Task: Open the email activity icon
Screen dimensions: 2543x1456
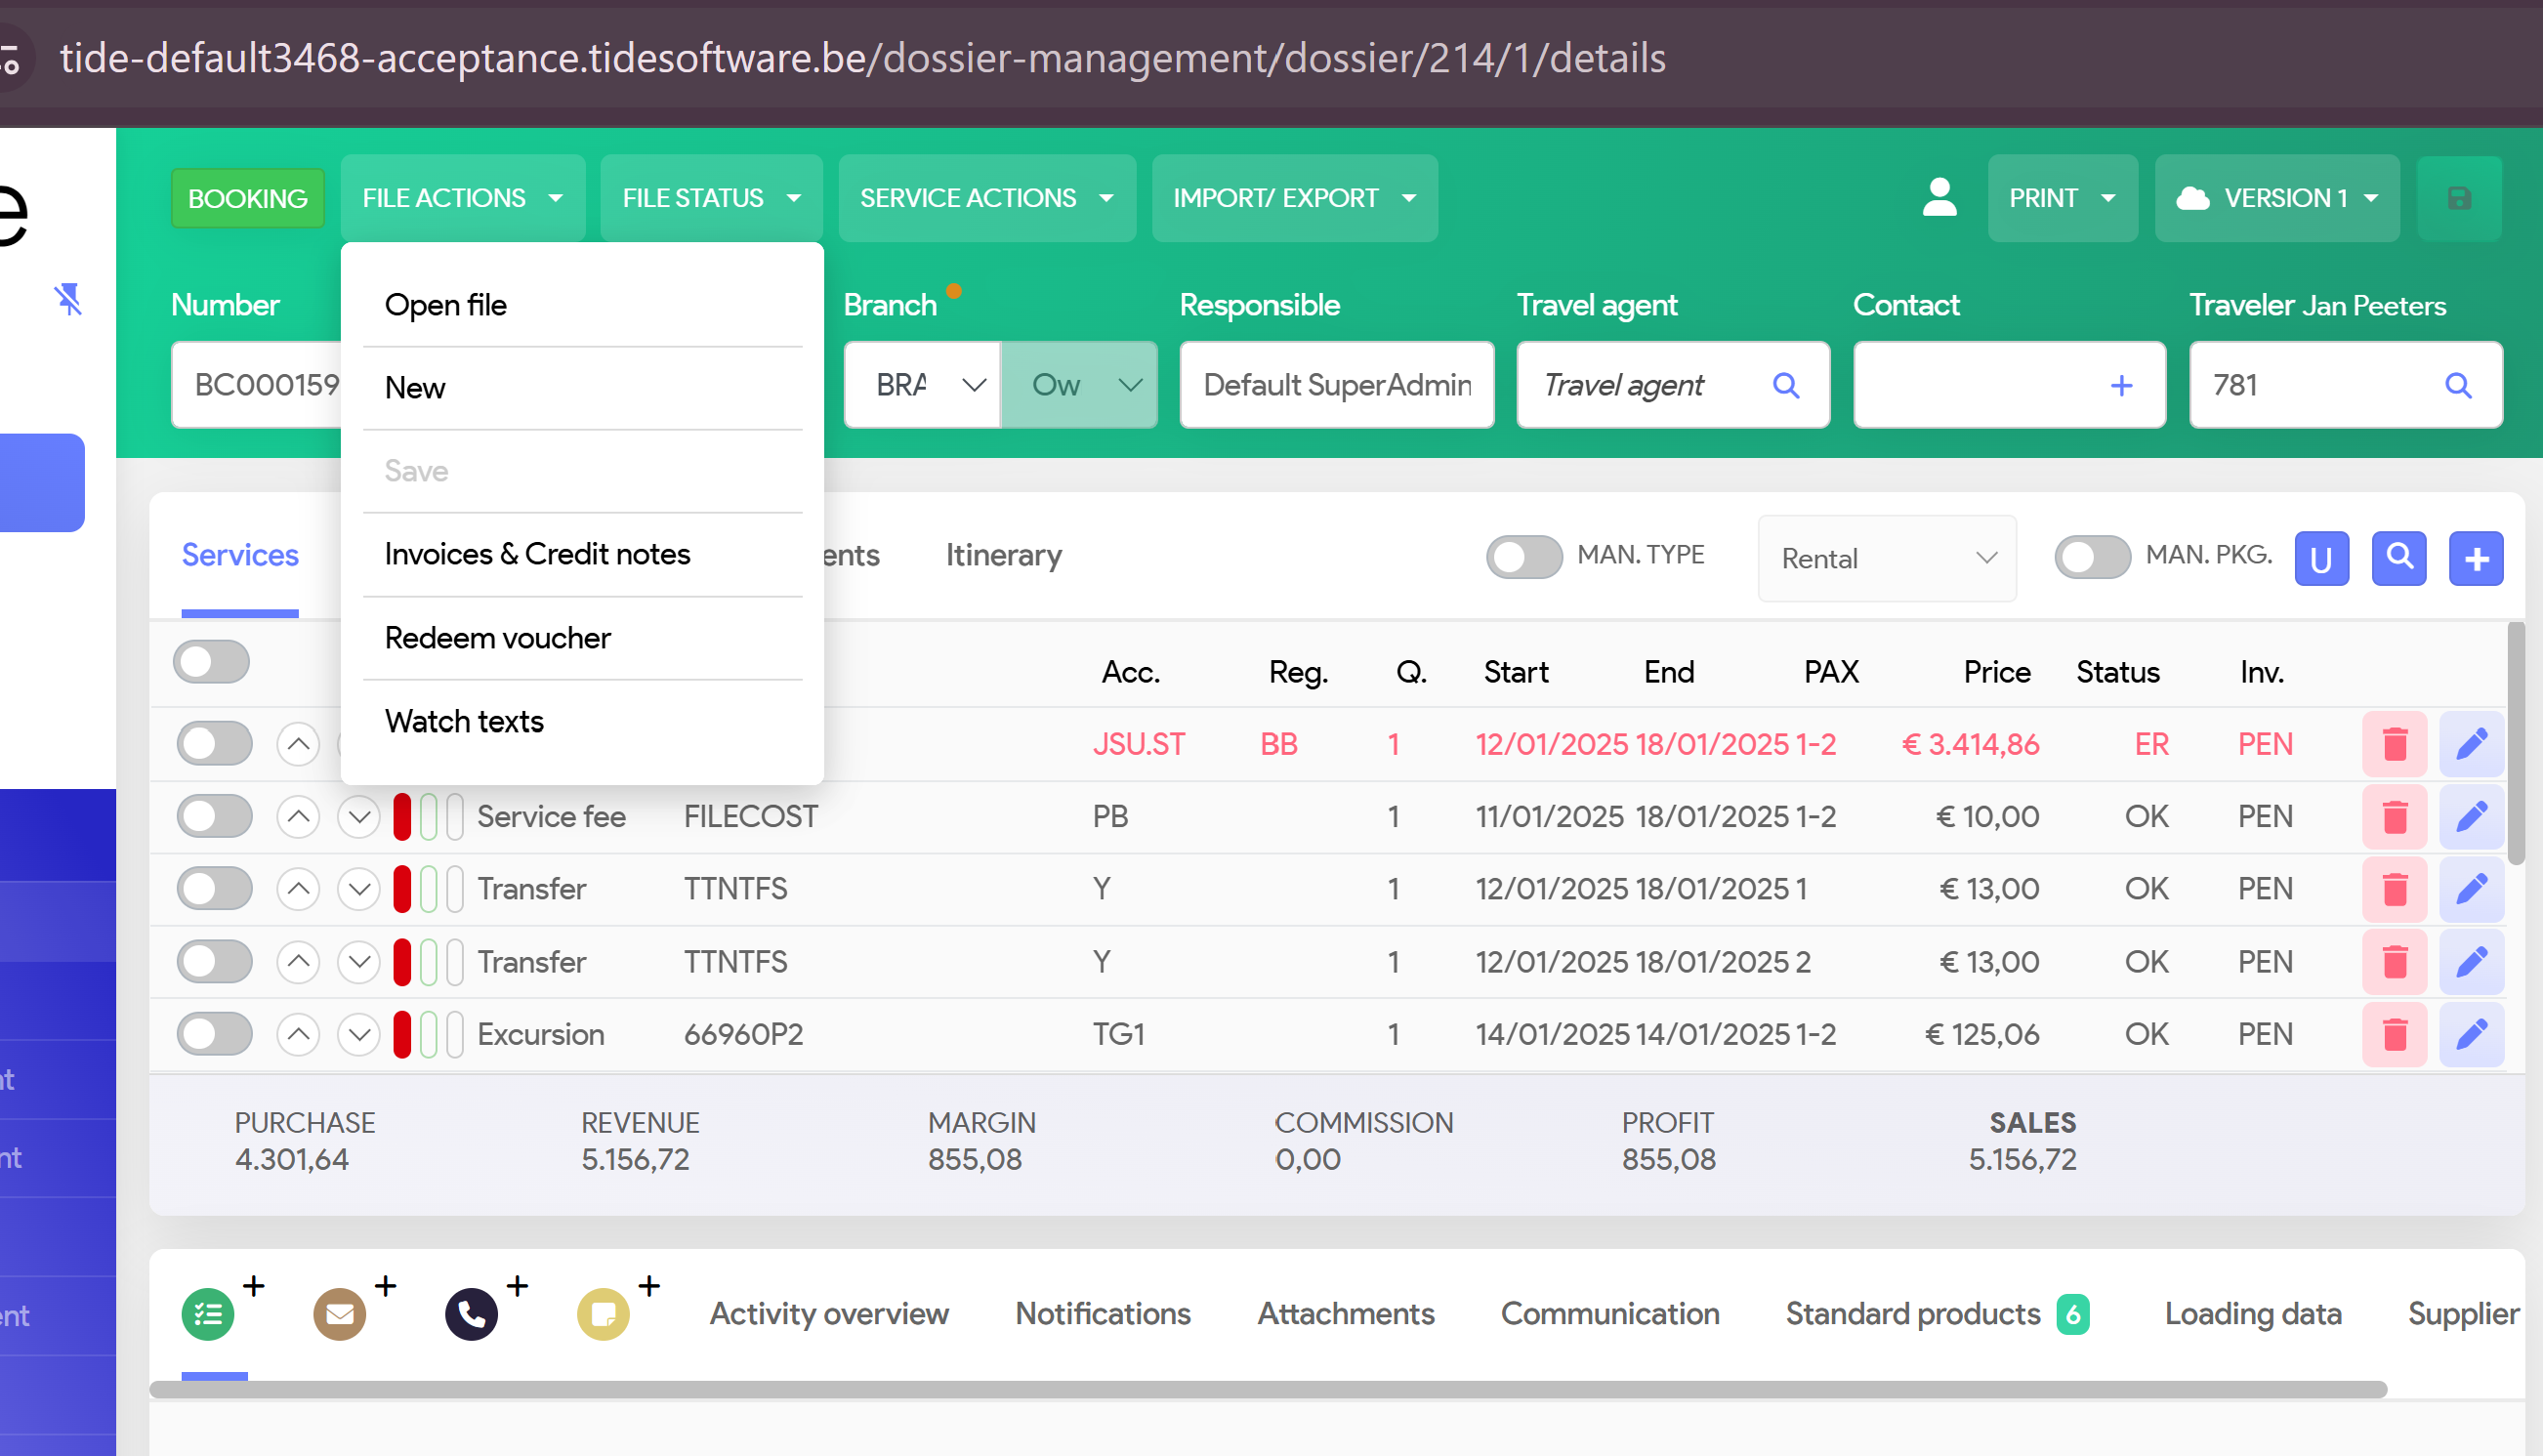Action: tap(339, 1314)
